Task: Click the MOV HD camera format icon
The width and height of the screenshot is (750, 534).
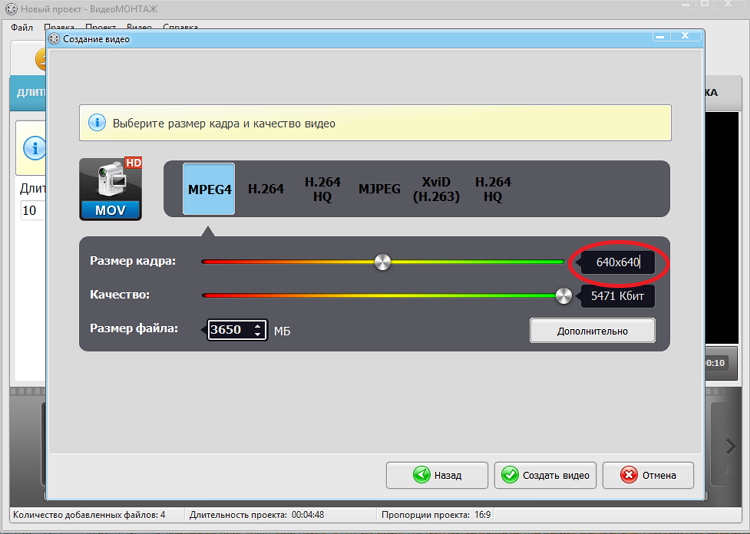Action: tap(111, 188)
